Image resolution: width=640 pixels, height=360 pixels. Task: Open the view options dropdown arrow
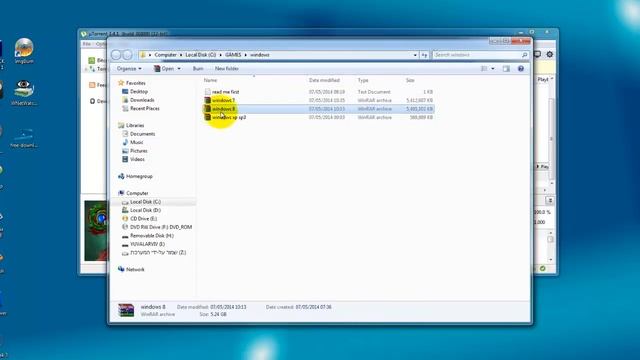click(x=493, y=69)
